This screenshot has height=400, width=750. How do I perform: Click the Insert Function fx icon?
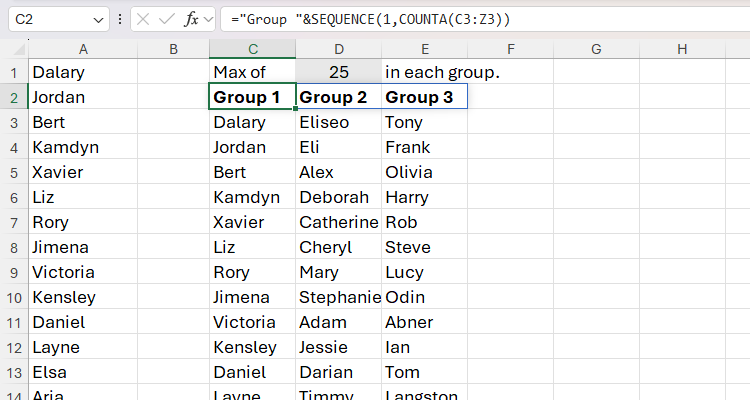coord(193,19)
